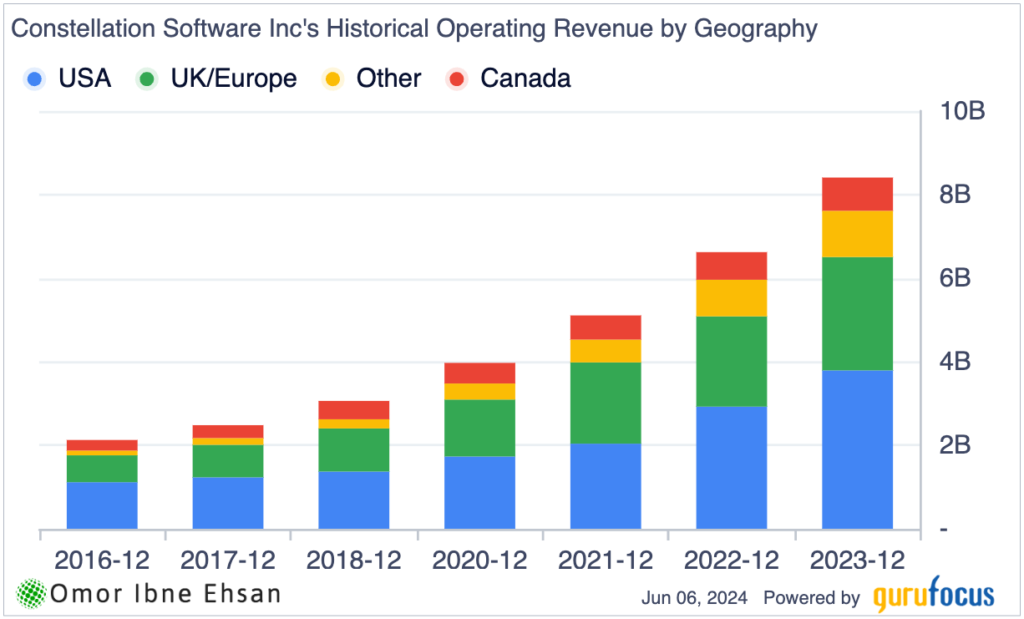Toggle the Other series via yellow legend dot
The image size is (1024, 619).
335,79
